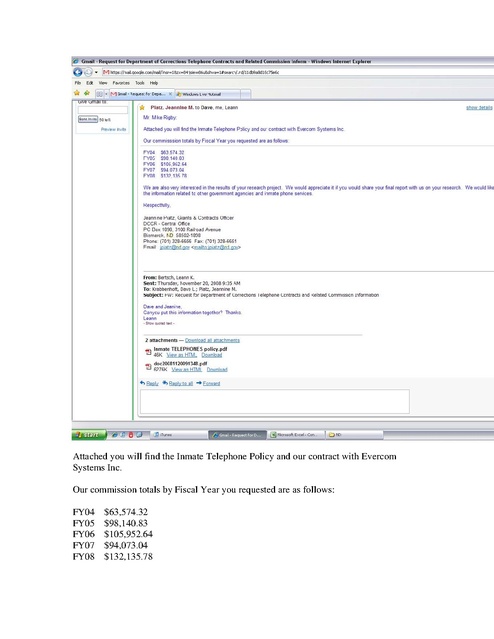Viewport: 494px width, 639px height.
Task: Switch to Microsoft Excel taskbar button
Action: point(296,435)
